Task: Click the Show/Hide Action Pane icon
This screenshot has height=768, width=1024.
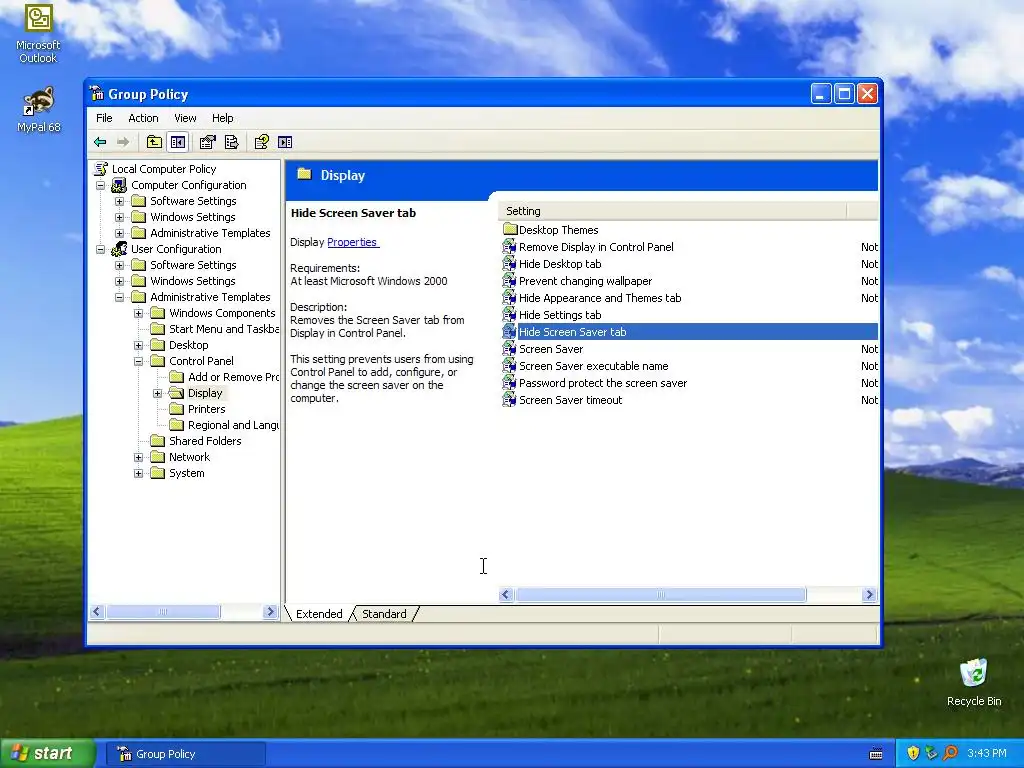Action: [285, 142]
